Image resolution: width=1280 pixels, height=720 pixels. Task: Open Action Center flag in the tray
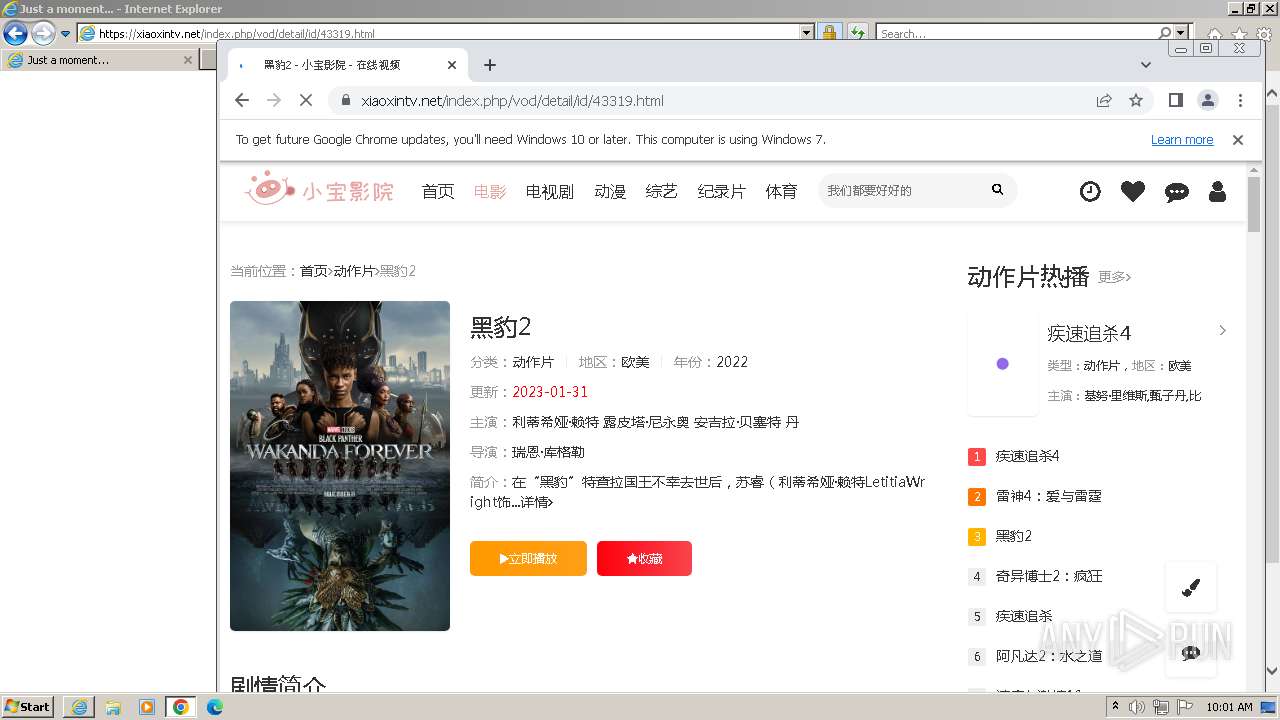click(x=1185, y=707)
